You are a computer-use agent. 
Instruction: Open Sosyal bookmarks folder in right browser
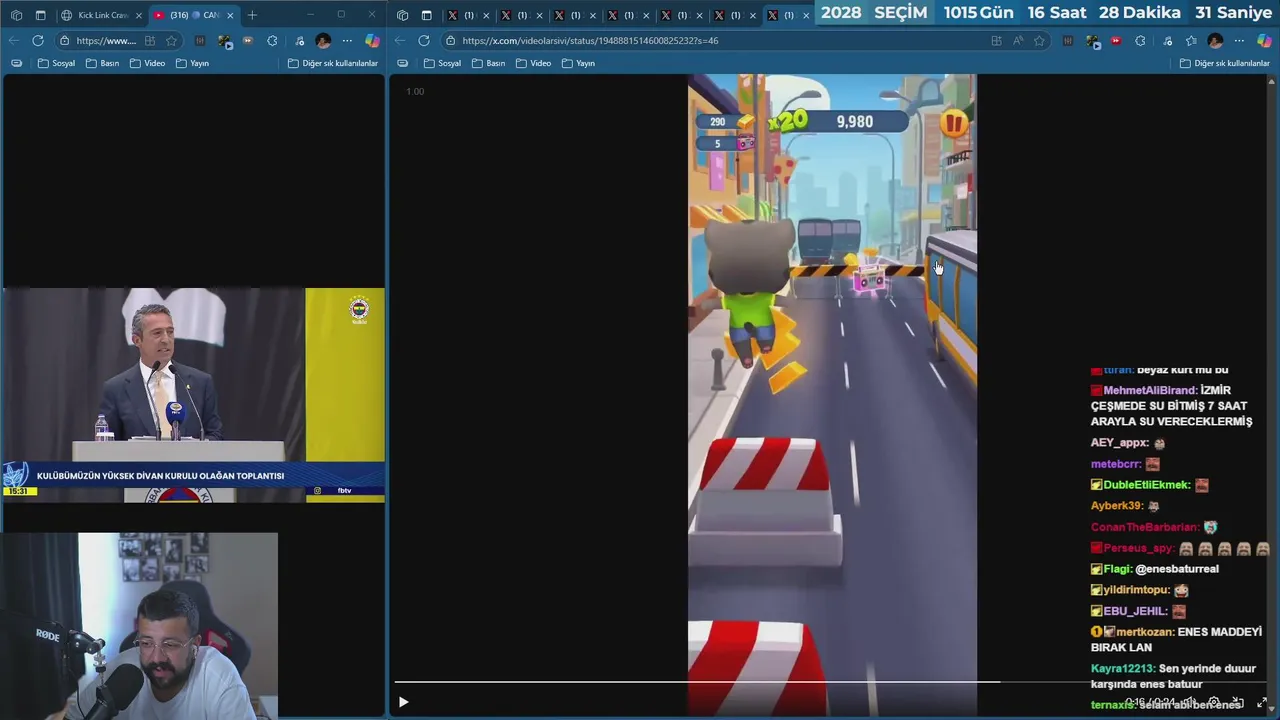442,63
